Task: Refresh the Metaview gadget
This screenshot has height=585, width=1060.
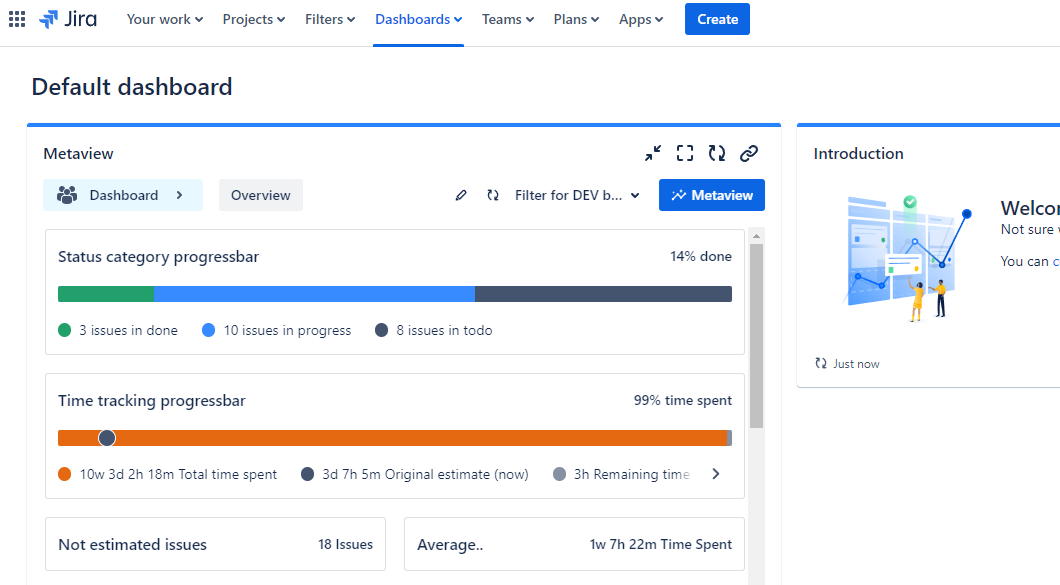Action: point(717,153)
